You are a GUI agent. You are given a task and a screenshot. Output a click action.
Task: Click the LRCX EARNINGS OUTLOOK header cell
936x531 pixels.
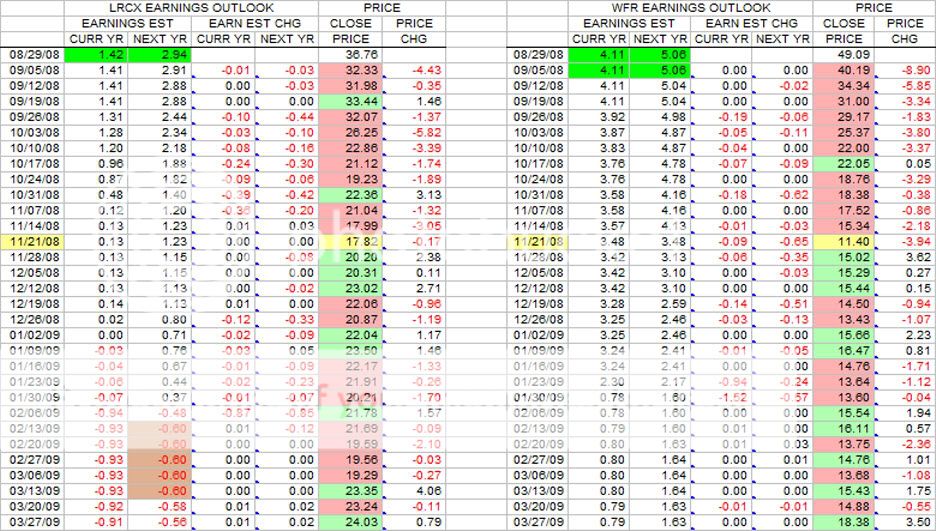click(x=190, y=8)
